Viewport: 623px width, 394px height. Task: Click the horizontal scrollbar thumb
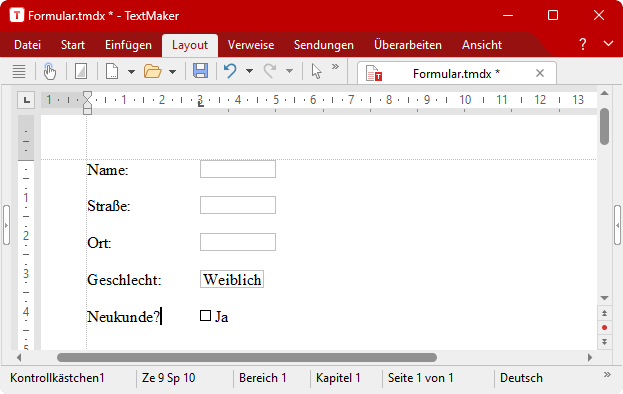[x=247, y=357]
